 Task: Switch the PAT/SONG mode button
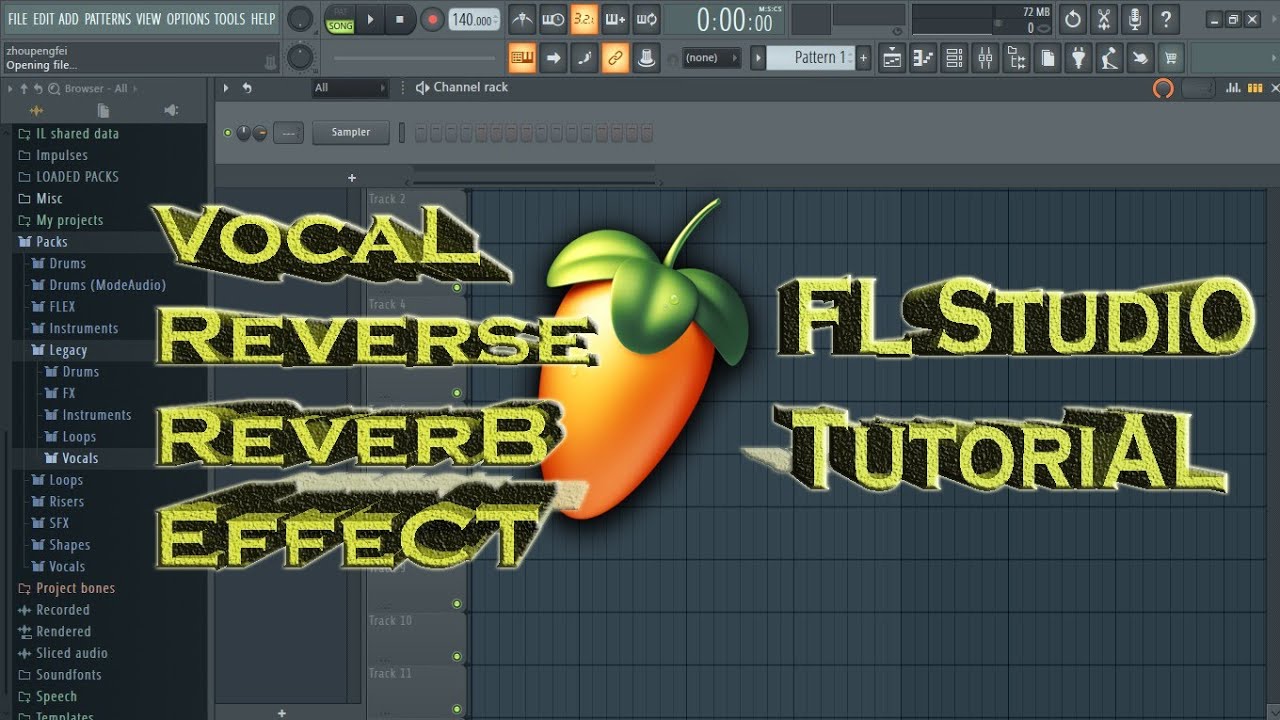pos(340,19)
